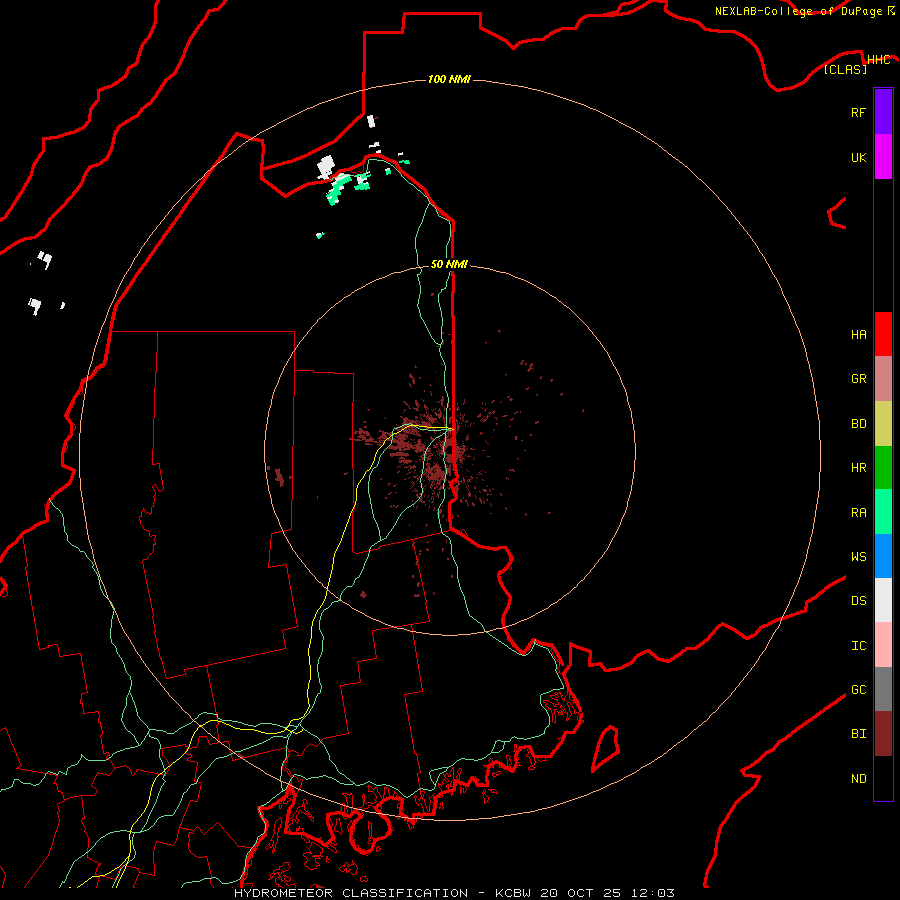Click the RA legend label
The image size is (900, 900).
click(x=858, y=513)
